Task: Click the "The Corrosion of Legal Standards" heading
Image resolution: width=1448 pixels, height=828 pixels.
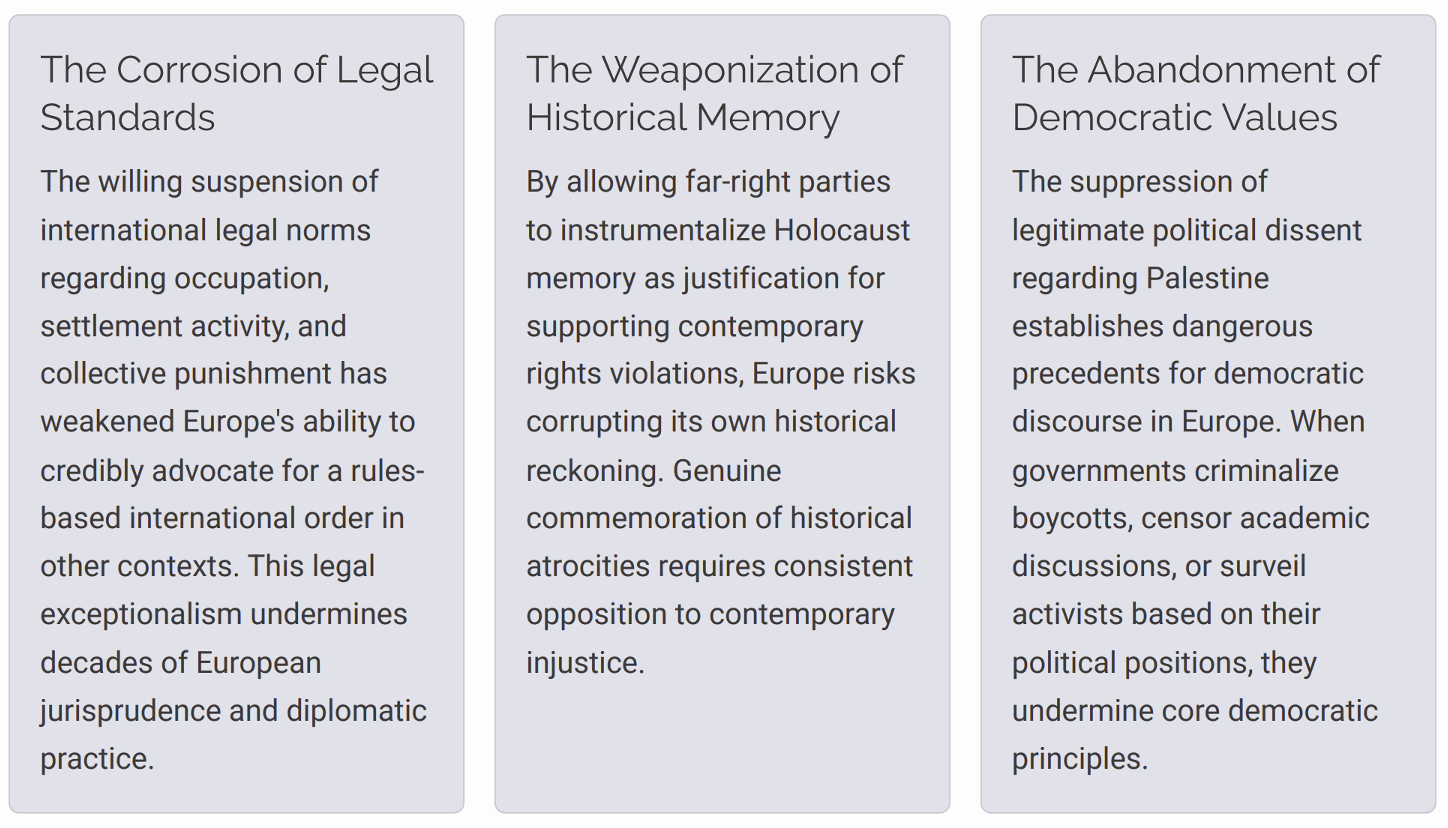Action: click(236, 93)
